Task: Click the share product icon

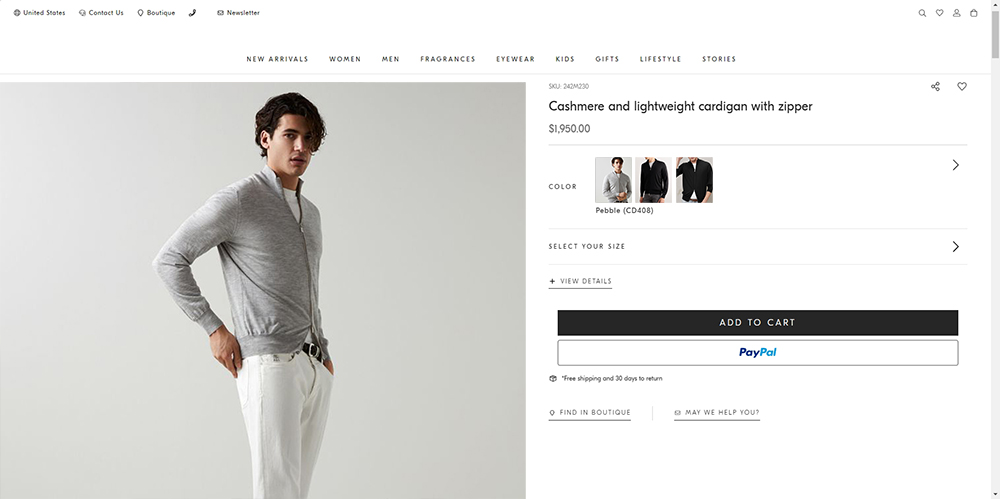Action: [935, 87]
